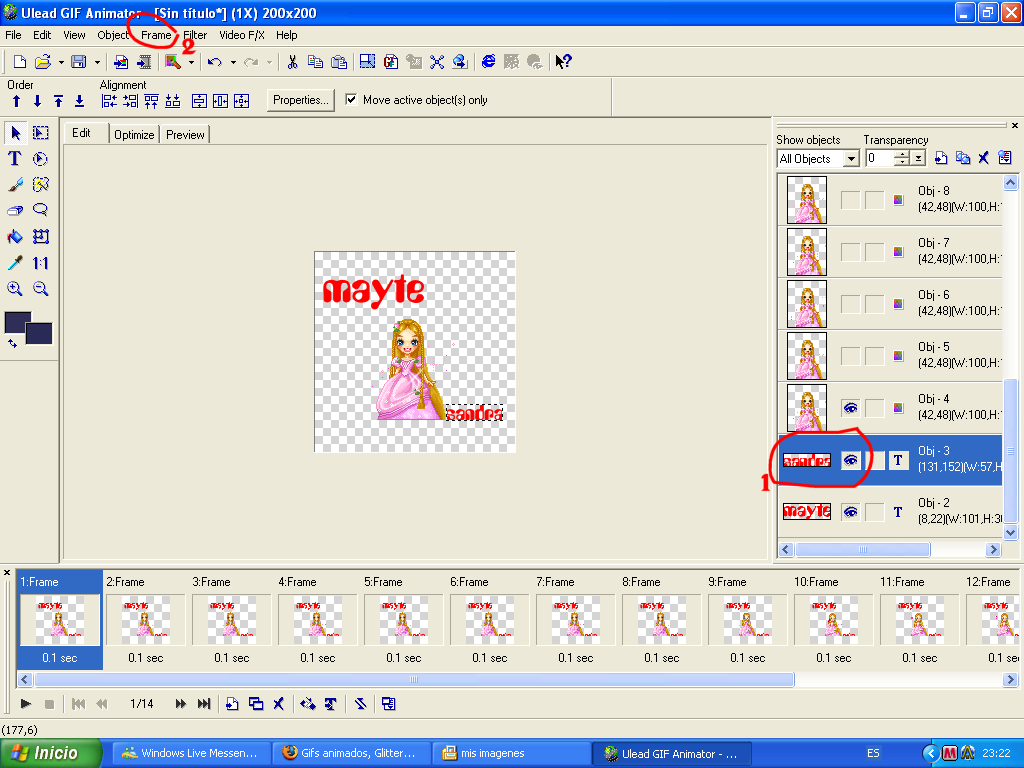Open the mis imagenes folder window
This screenshot has width=1024, height=768.
click(512, 753)
